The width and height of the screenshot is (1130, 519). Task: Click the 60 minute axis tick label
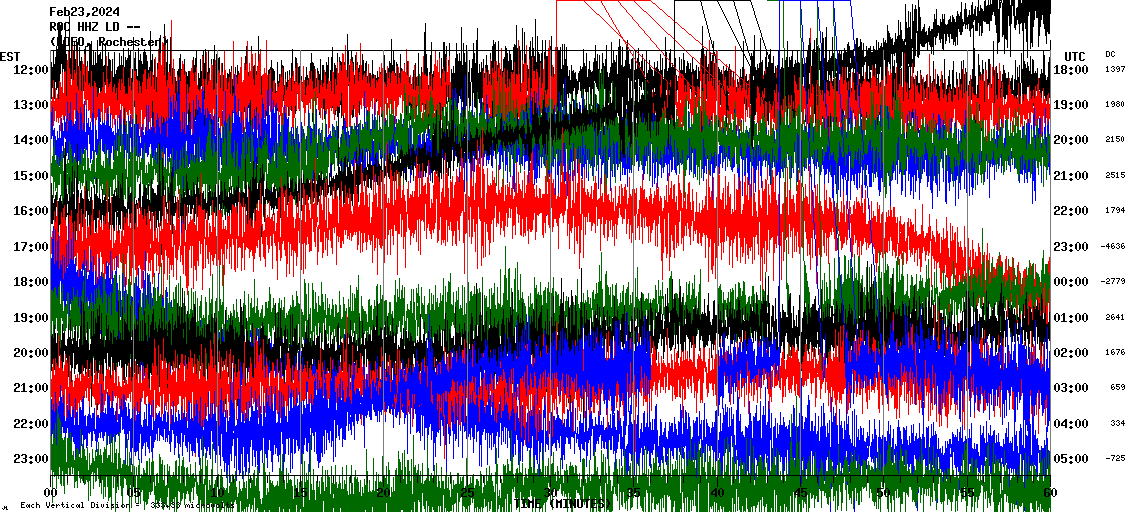[x=1049, y=492]
